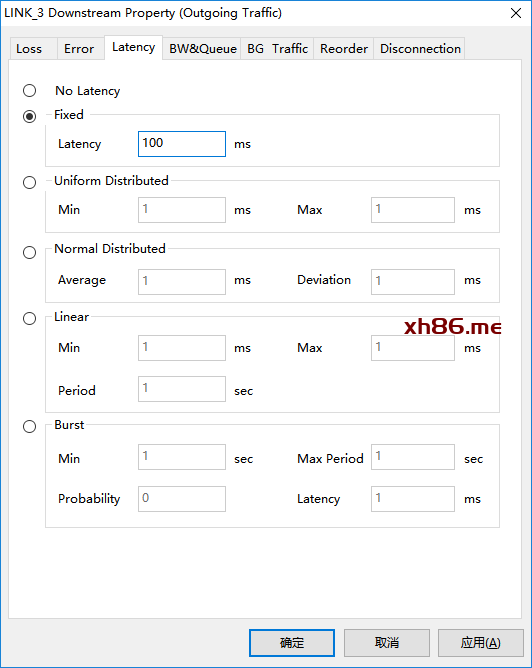The width and height of the screenshot is (532, 668).
Task: Choose Normal Distributed latency mode
Action: click(x=29, y=252)
